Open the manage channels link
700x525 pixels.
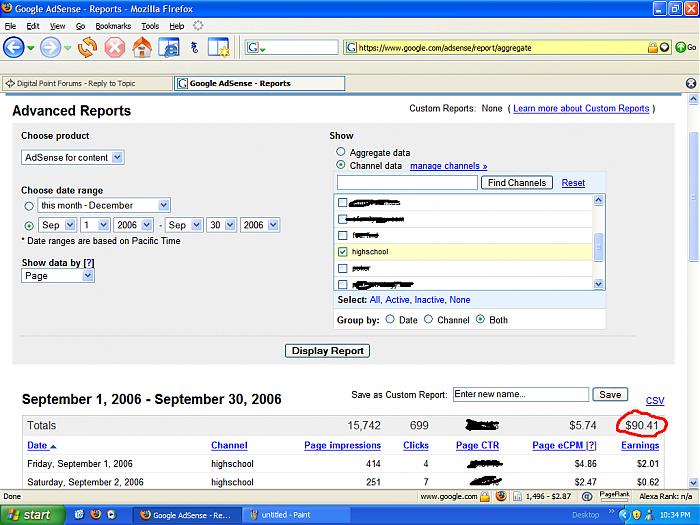click(x=448, y=166)
